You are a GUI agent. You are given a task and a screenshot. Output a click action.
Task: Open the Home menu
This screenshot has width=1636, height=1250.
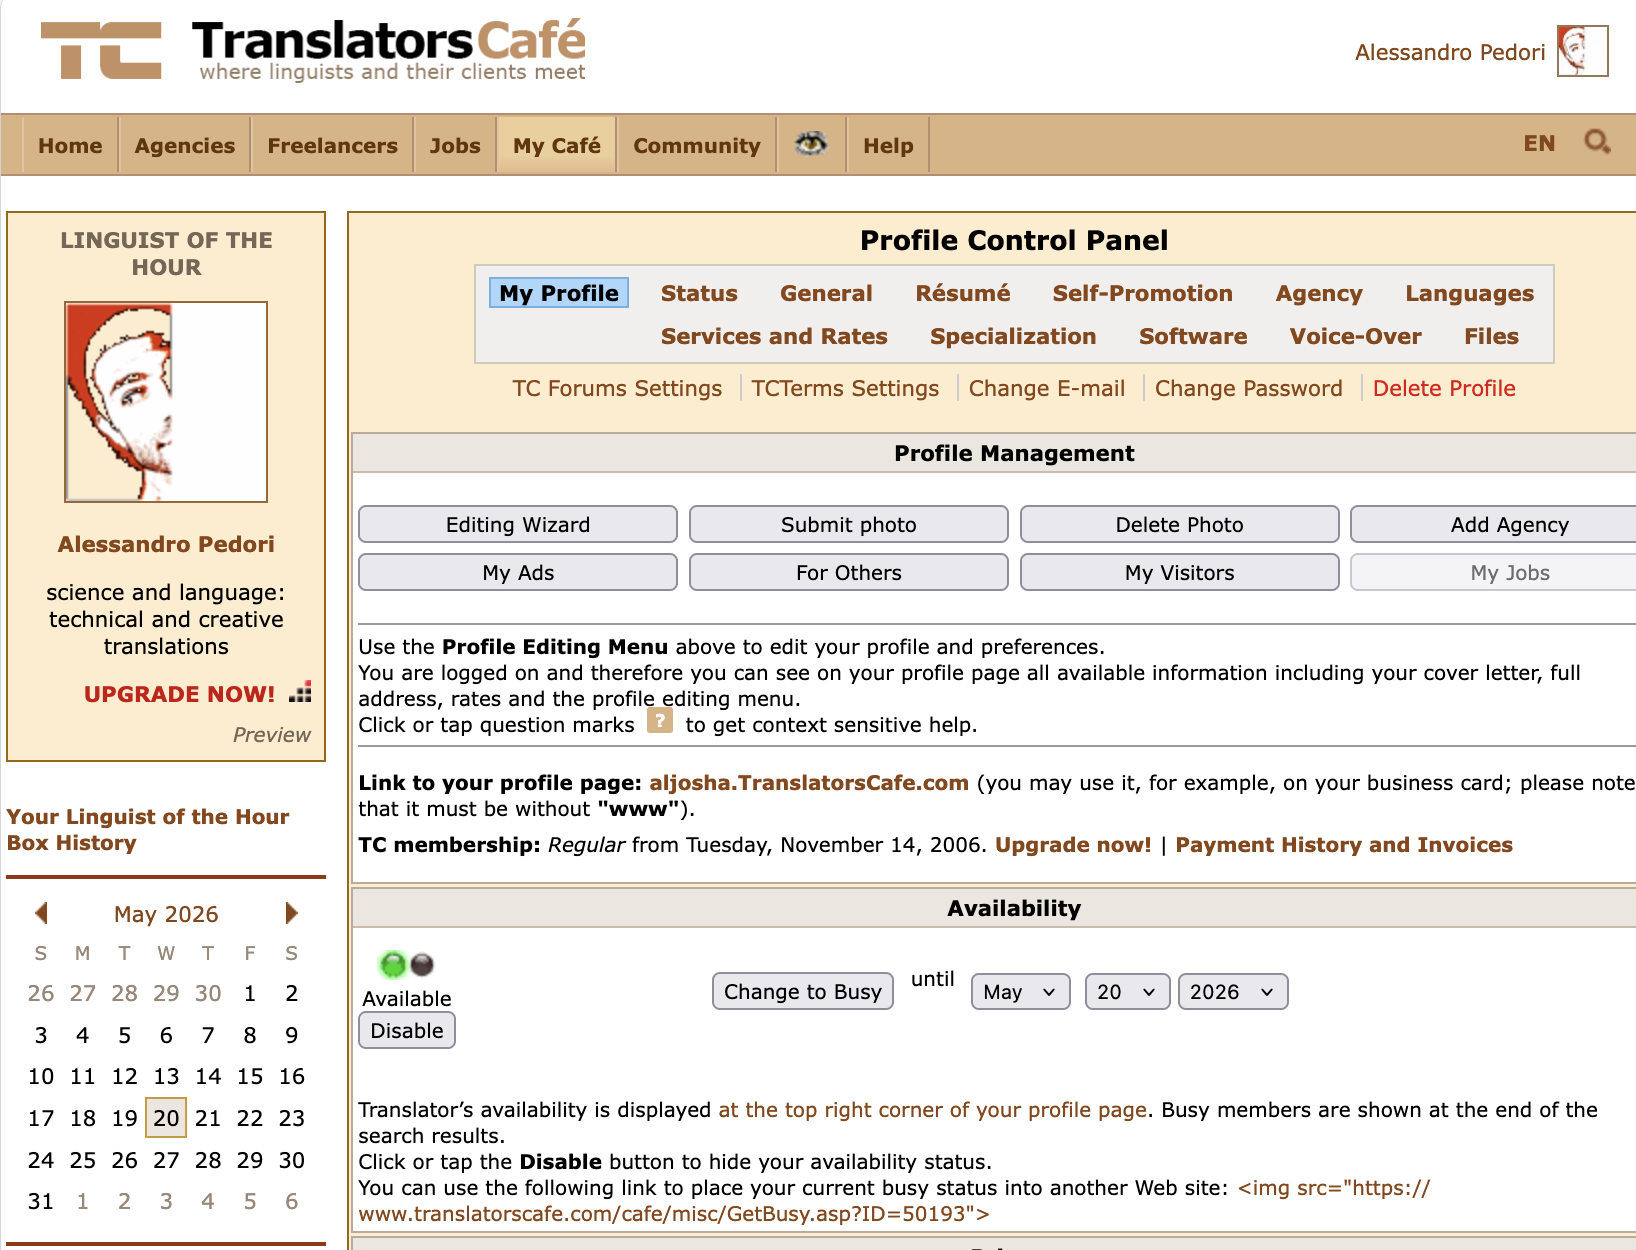[70, 146]
